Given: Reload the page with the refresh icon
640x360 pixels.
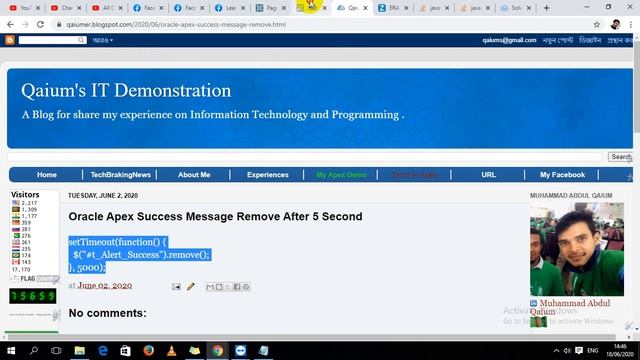Looking at the screenshot, I should tap(40, 24).
